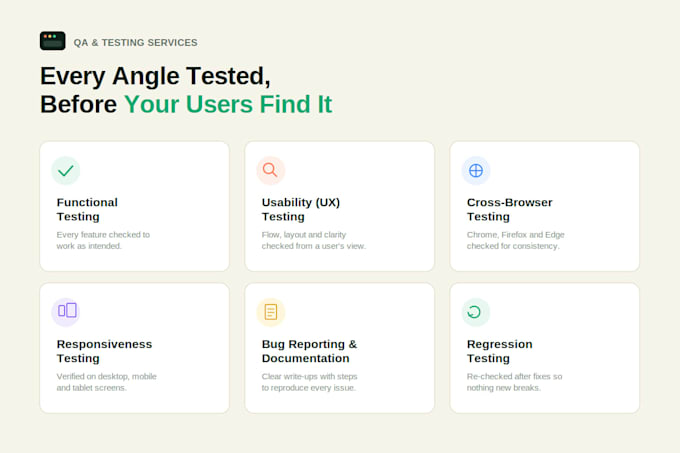The image size is (680, 453).
Task: Click the 'Re-checked after fixes' description
Action: pos(514,382)
